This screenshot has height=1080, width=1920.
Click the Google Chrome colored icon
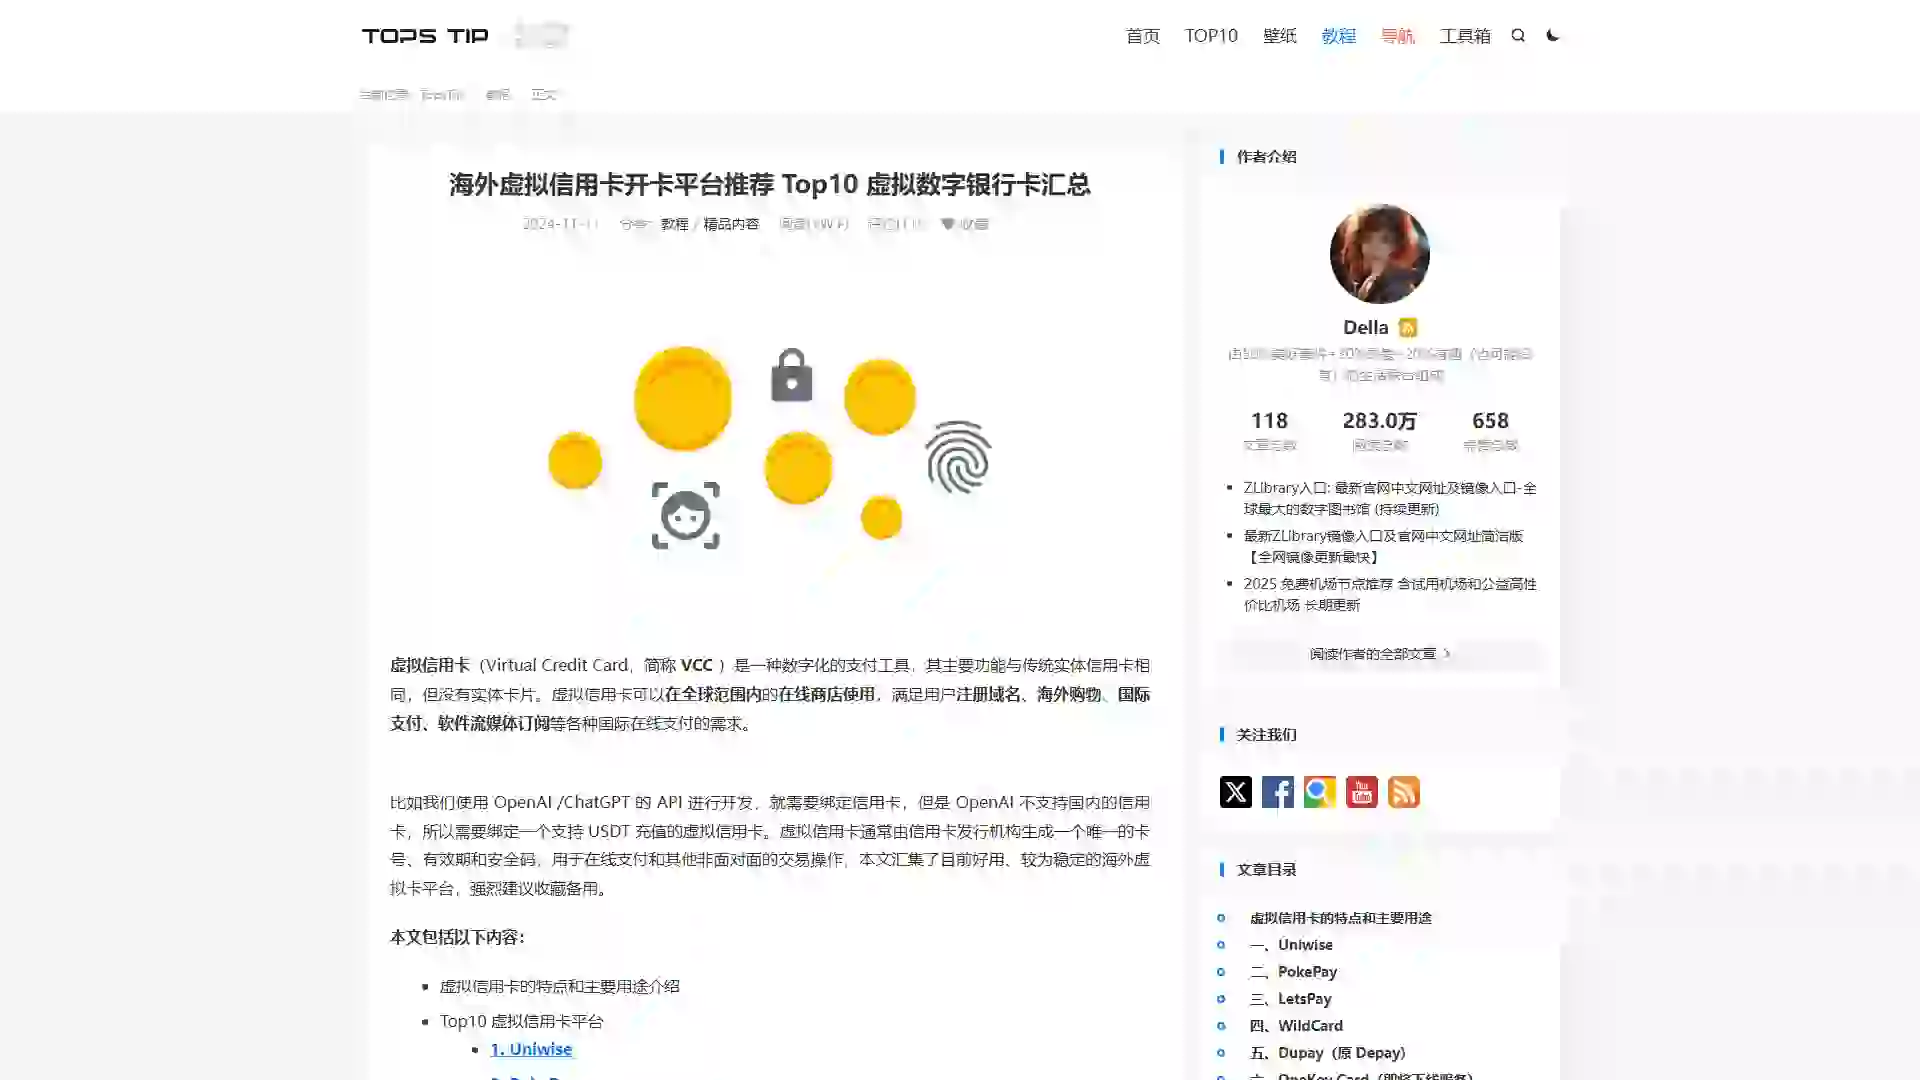point(1320,792)
